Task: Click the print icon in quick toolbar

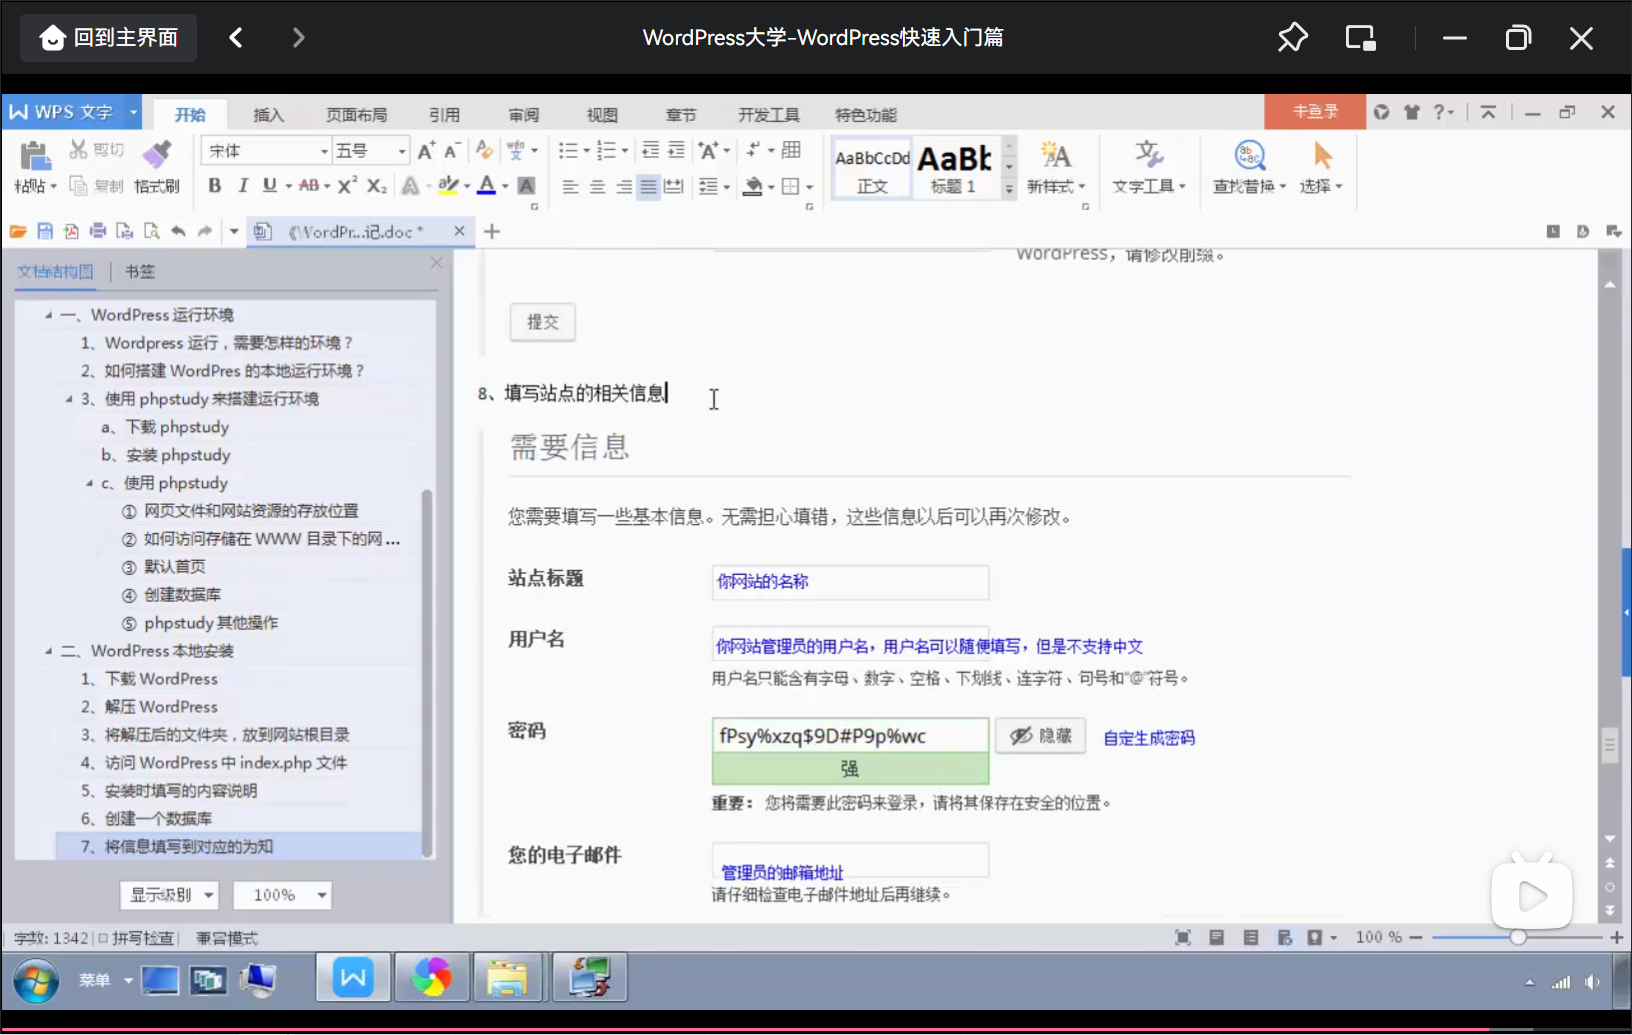Action: coord(98,231)
